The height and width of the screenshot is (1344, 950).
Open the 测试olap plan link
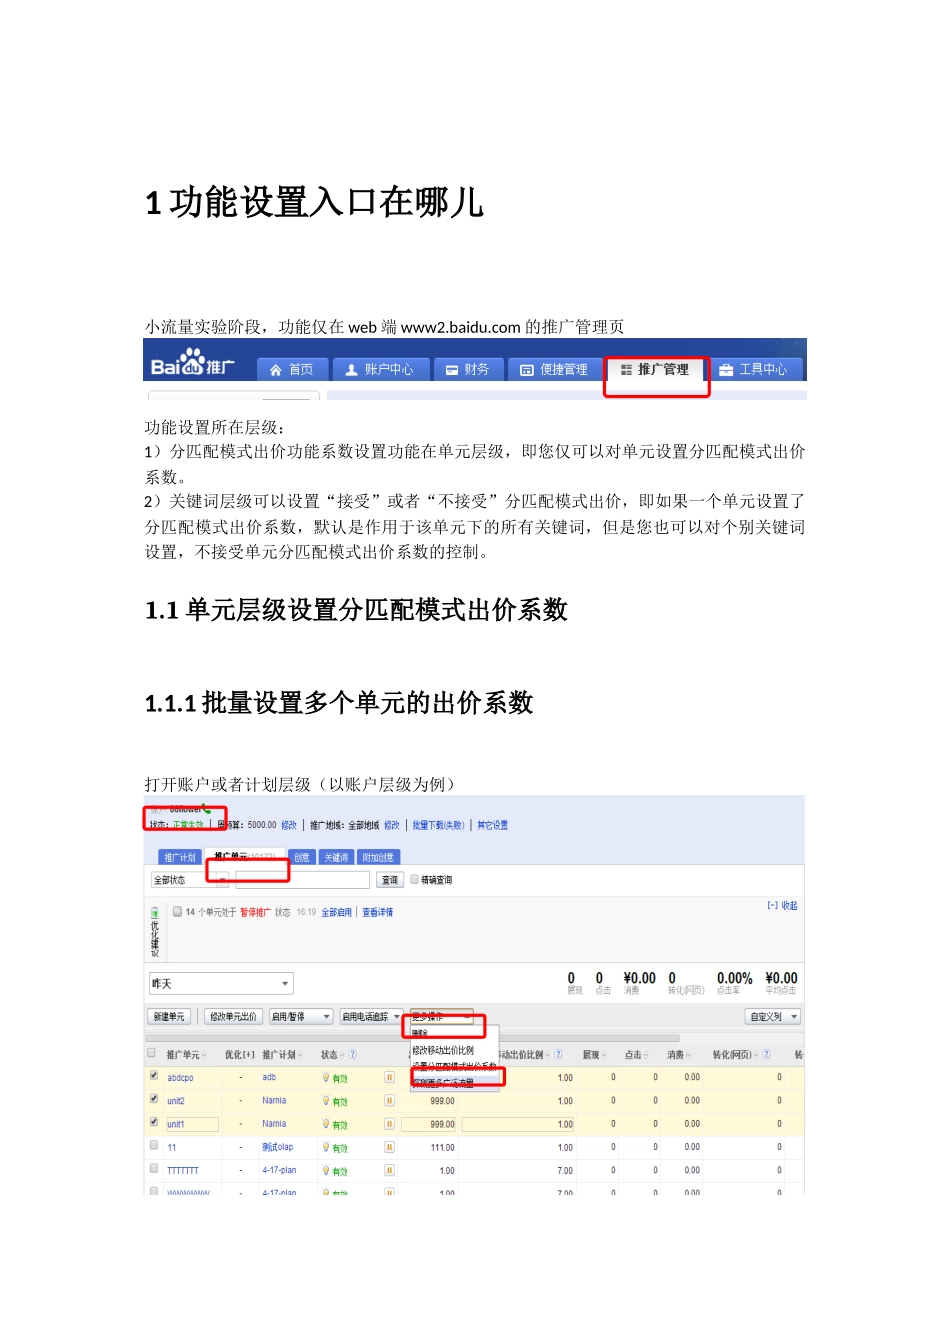[278, 1147]
